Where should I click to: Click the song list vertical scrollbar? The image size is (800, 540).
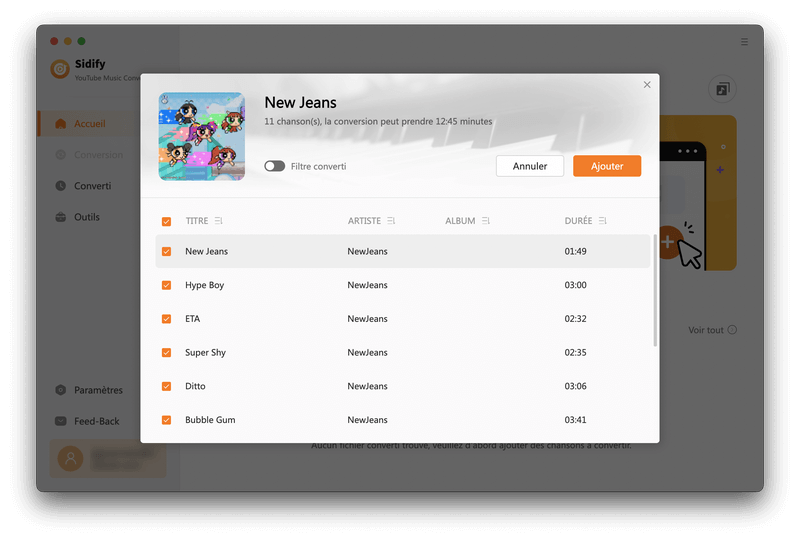pyautogui.click(x=655, y=290)
